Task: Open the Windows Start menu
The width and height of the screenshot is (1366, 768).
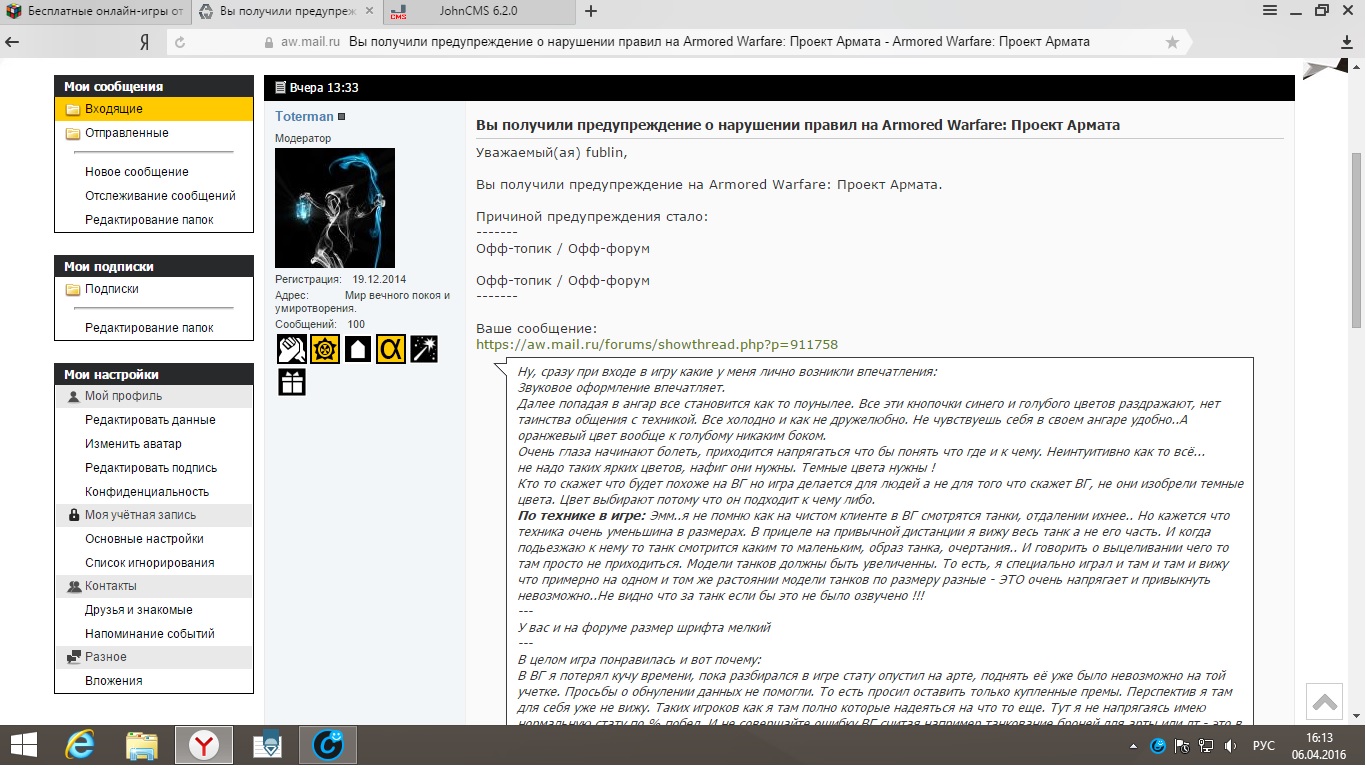Action: point(23,745)
